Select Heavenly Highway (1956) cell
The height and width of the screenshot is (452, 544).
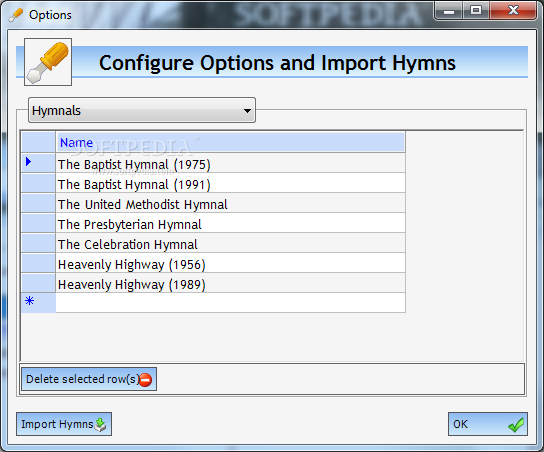(x=230, y=263)
